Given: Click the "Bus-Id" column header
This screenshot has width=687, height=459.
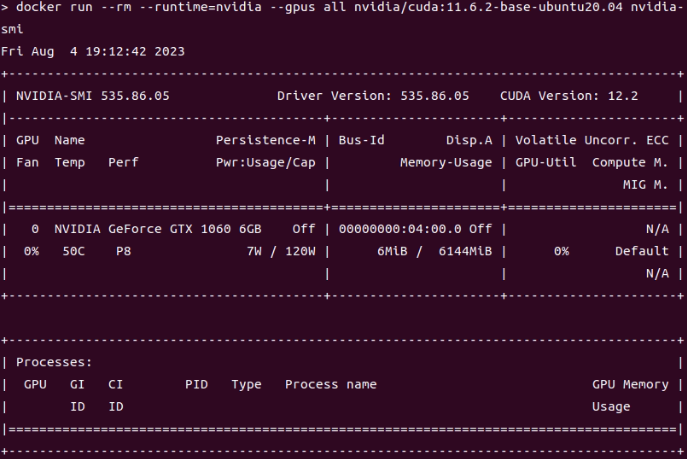Looking at the screenshot, I should 361,140.
